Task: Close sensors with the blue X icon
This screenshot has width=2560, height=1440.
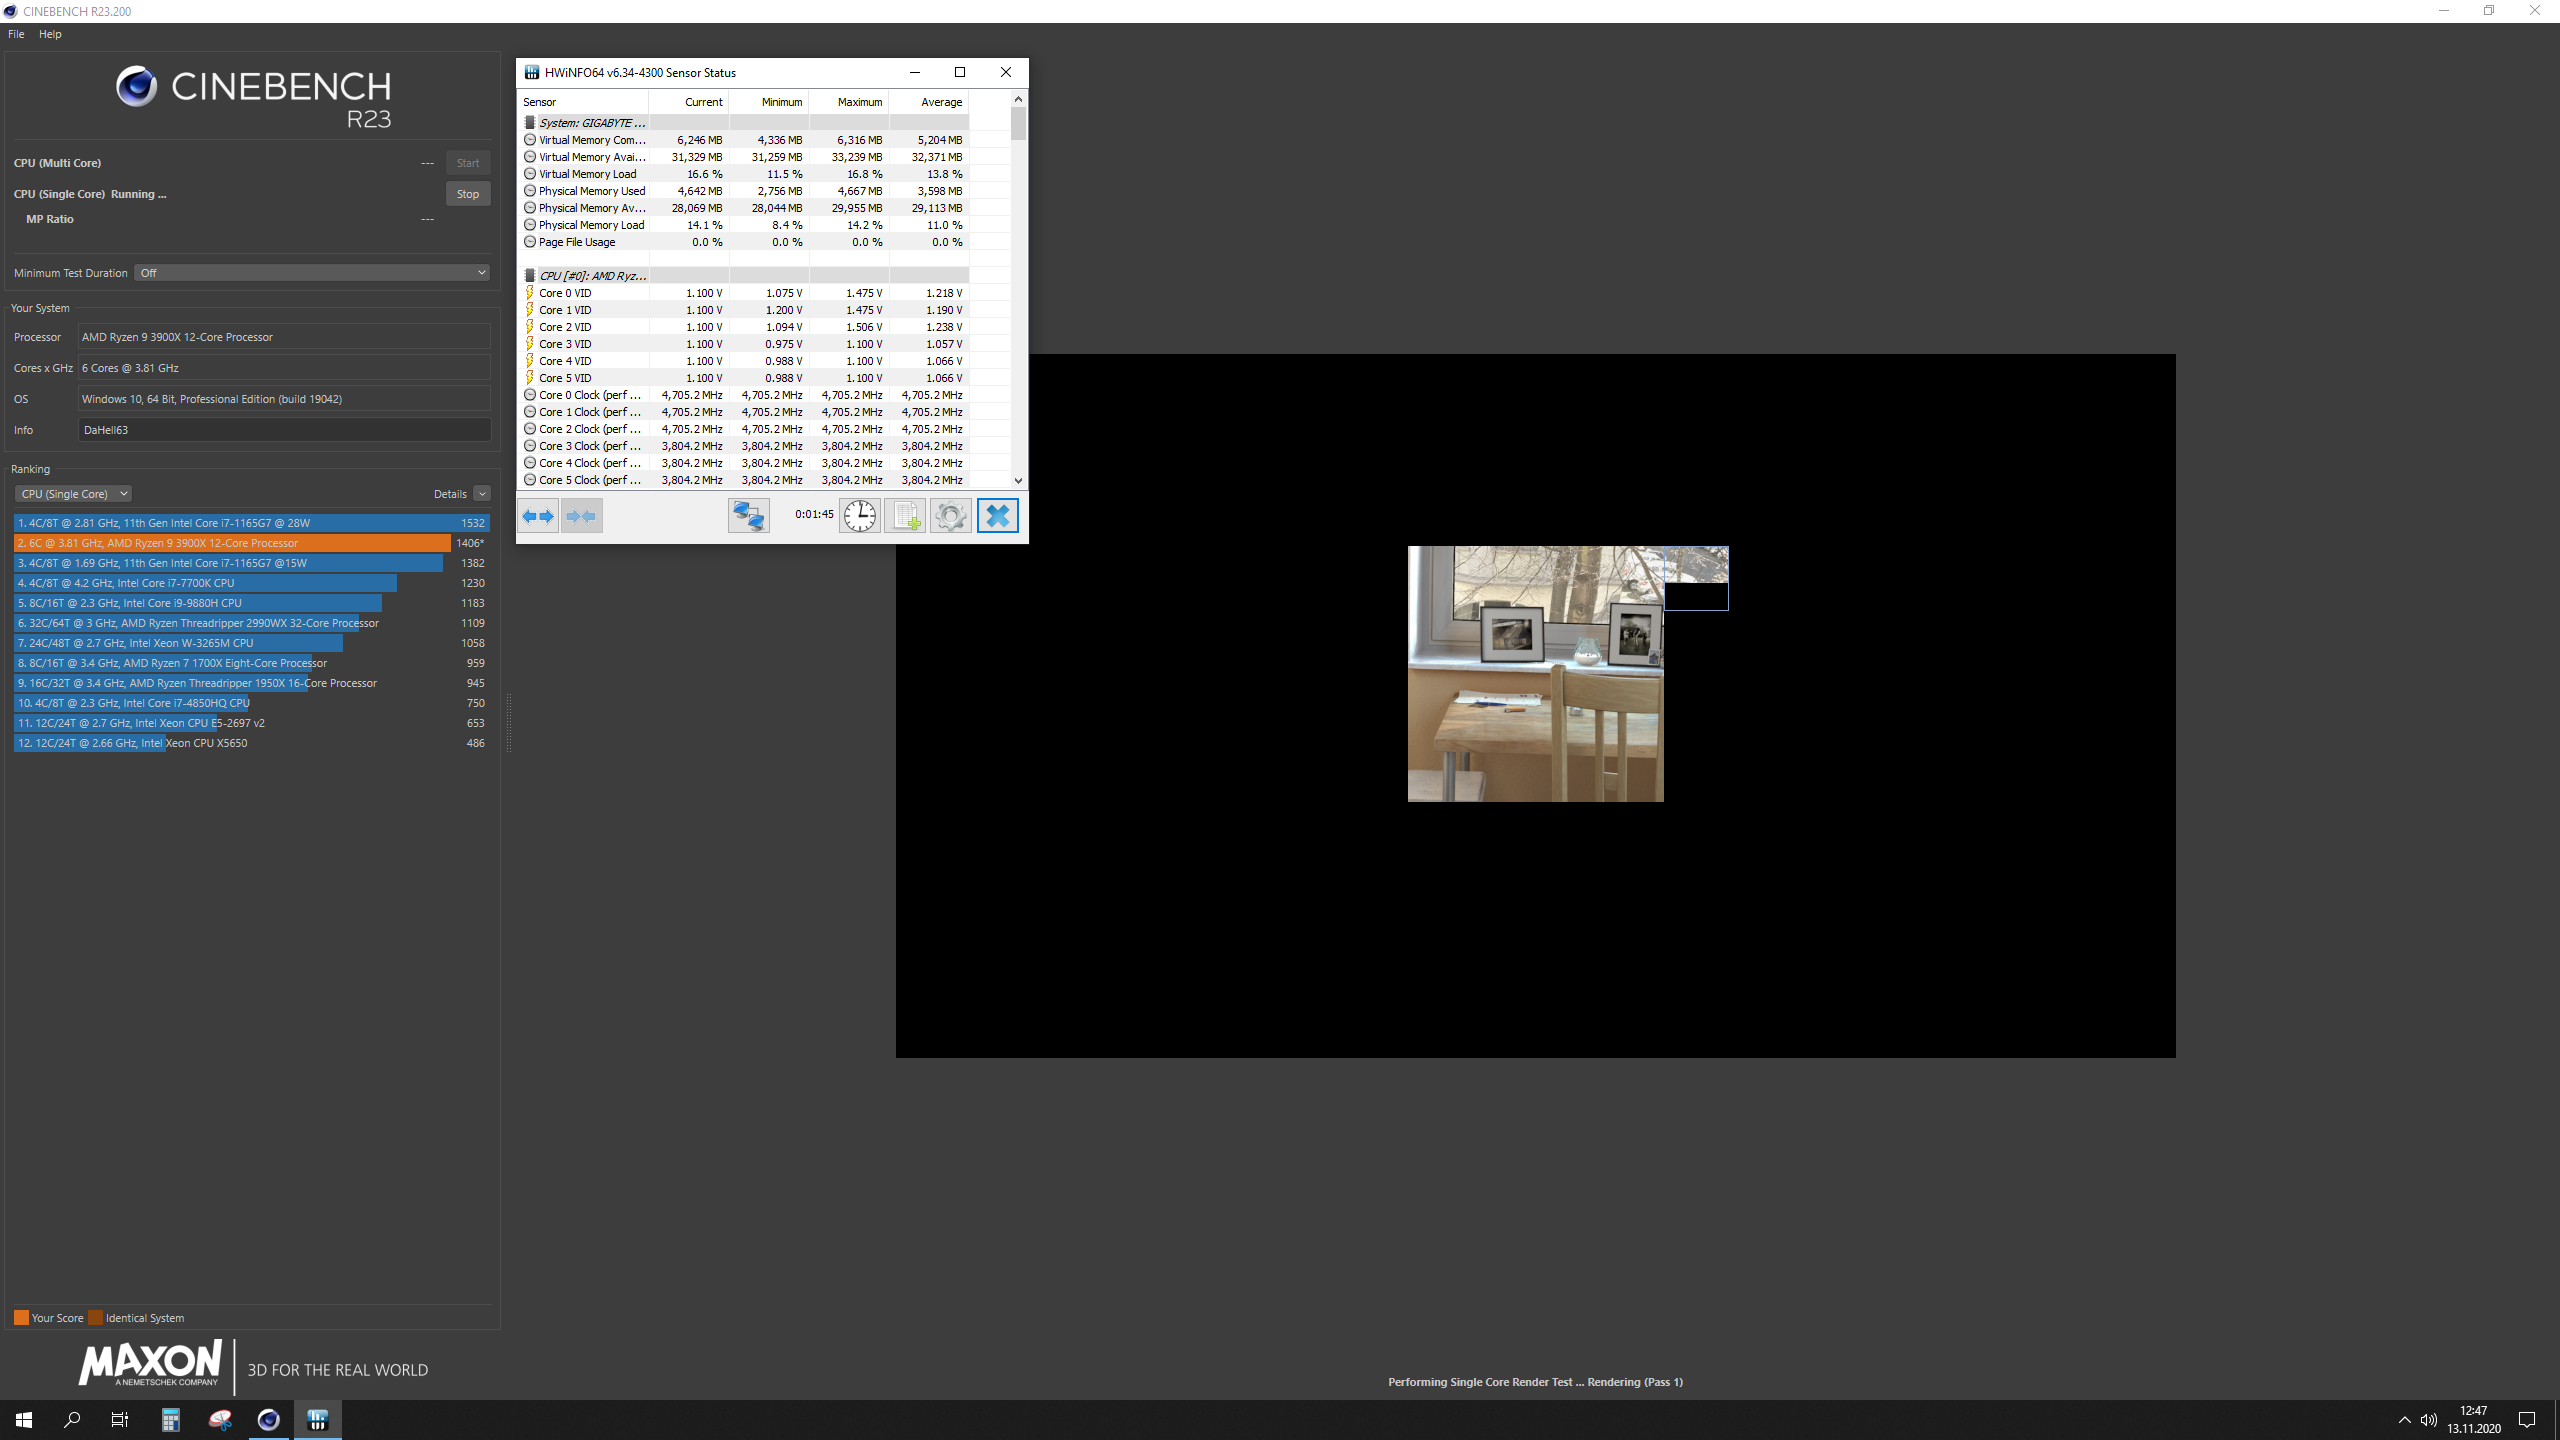Action: coord(998,516)
